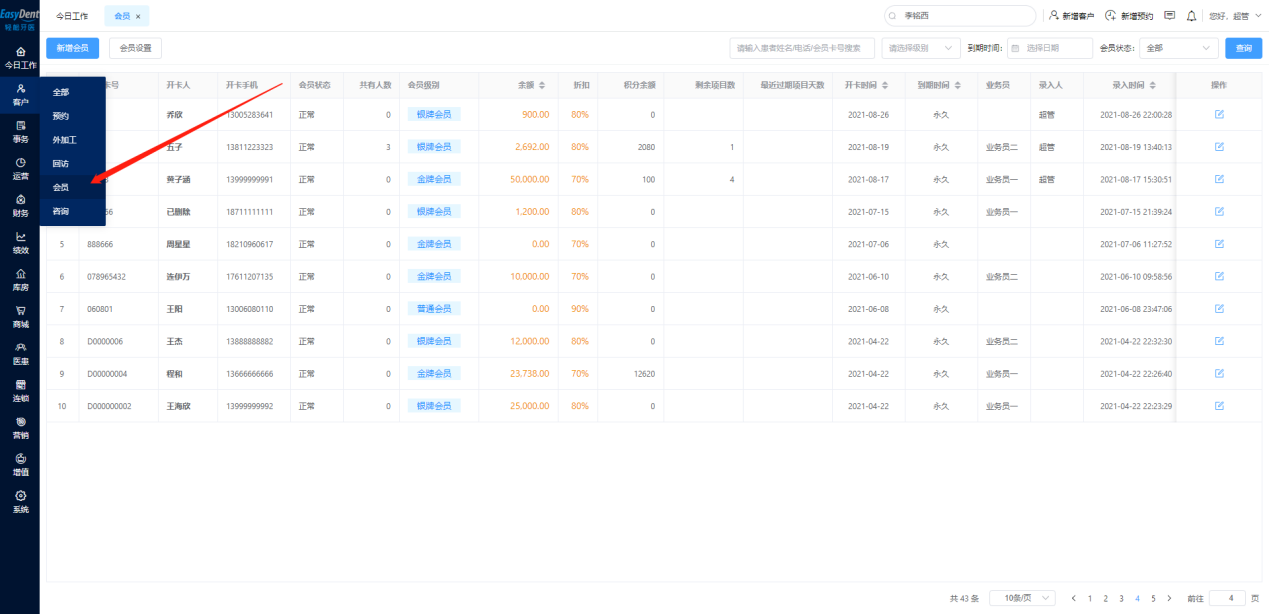Click balance 23,738.00 in 程和's row

coord(529,374)
